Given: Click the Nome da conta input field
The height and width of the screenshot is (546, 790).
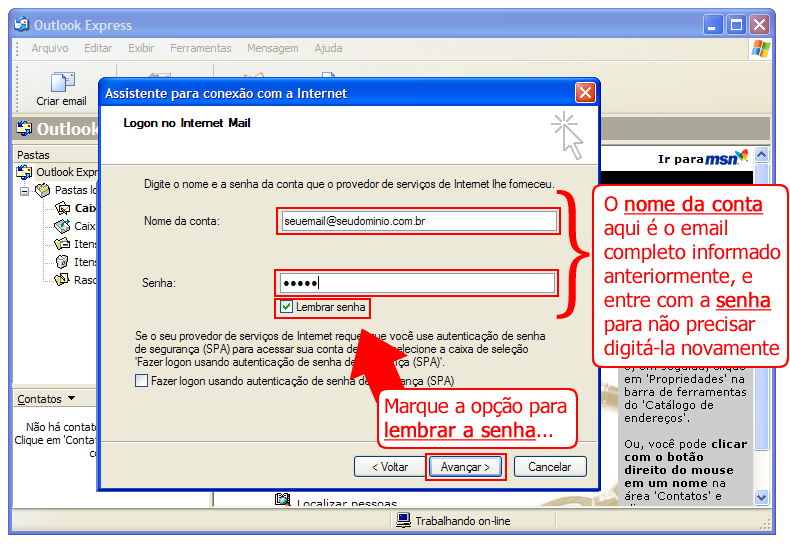Looking at the screenshot, I should coord(418,221).
